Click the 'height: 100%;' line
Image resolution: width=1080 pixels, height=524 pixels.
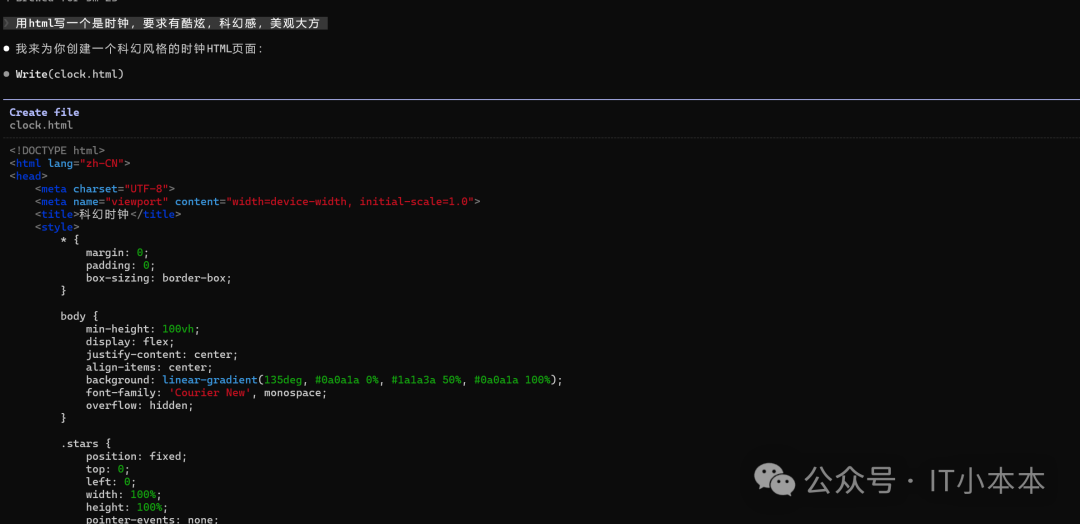click(x=127, y=507)
